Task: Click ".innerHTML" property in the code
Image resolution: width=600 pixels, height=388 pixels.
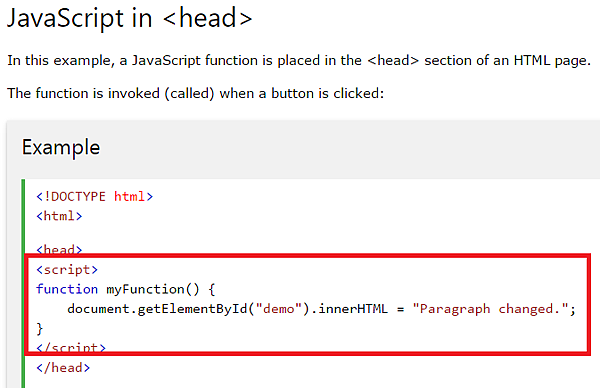Action: coord(349,309)
